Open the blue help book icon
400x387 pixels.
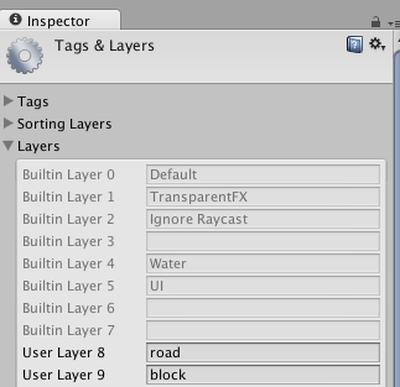[355, 45]
